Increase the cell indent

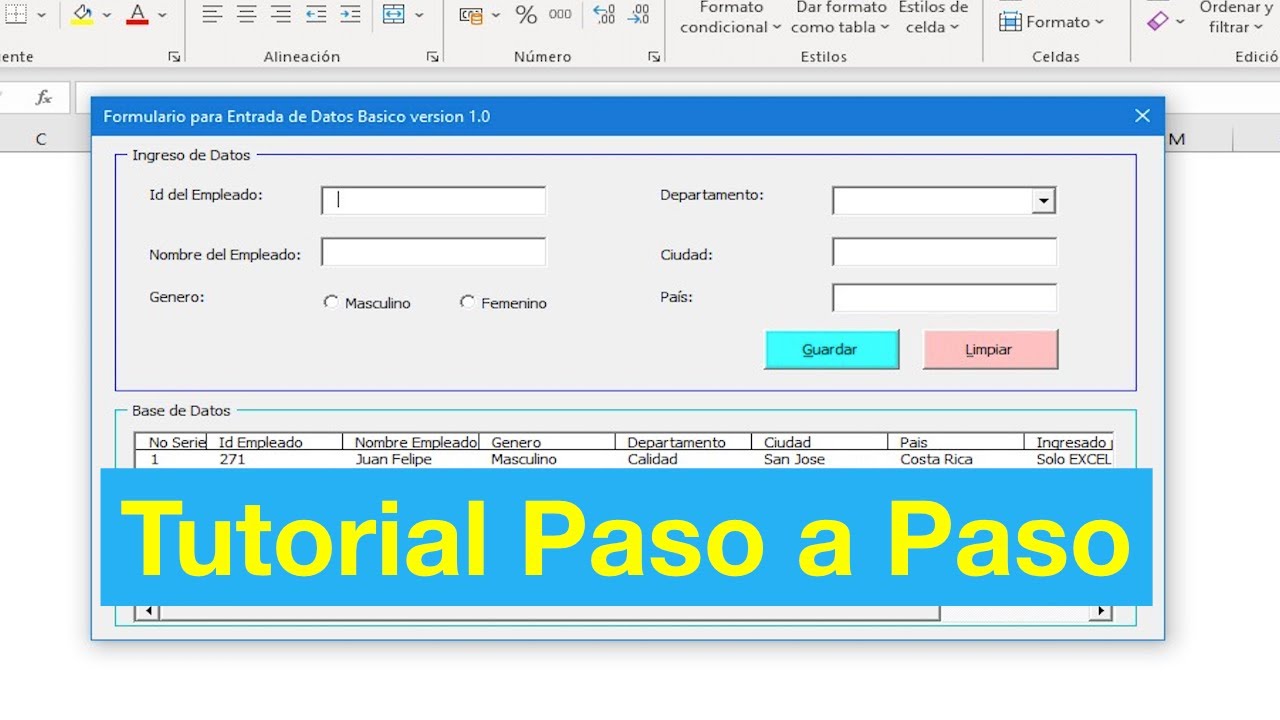(350, 14)
